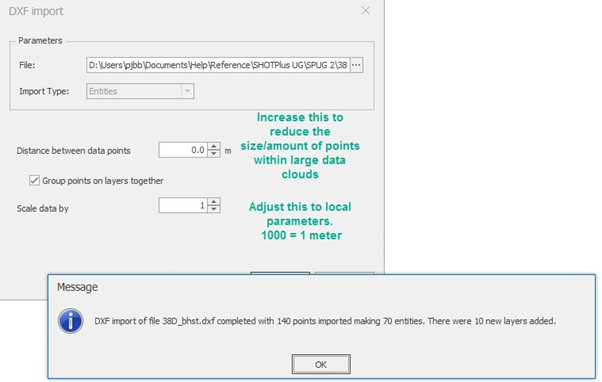The width and height of the screenshot is (602, 382).
Task: Click the 'DXF import of file 38D_bhst.dxf' message
Action: pyautogui.click(x=325, y=321)
